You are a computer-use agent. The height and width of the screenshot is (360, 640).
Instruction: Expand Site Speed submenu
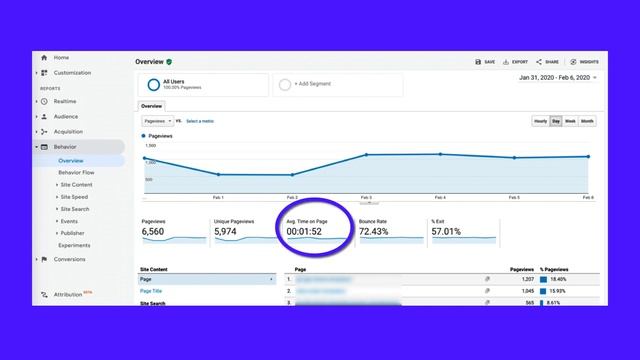pyautogui.click(x=57, y=197)
